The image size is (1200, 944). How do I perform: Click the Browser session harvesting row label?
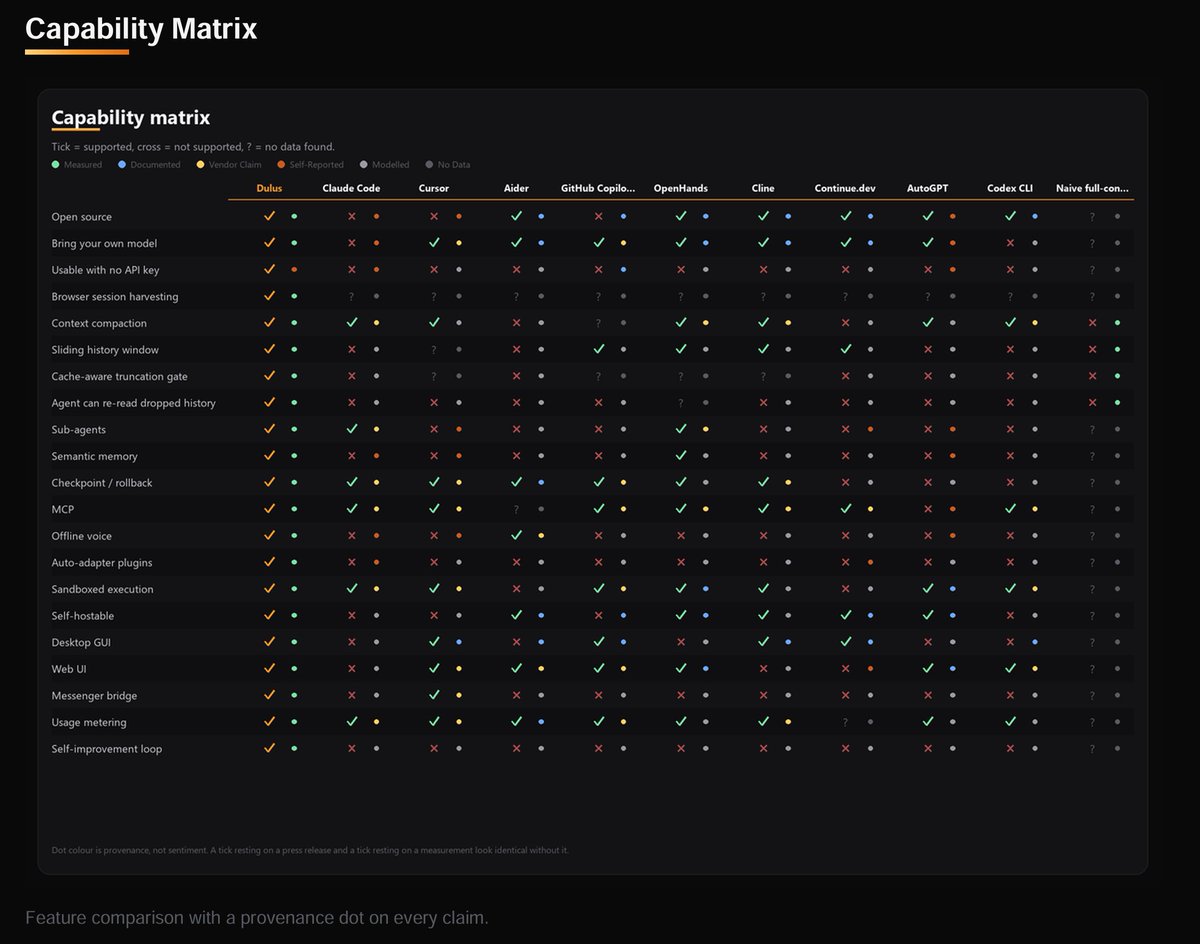coord(115,296)
